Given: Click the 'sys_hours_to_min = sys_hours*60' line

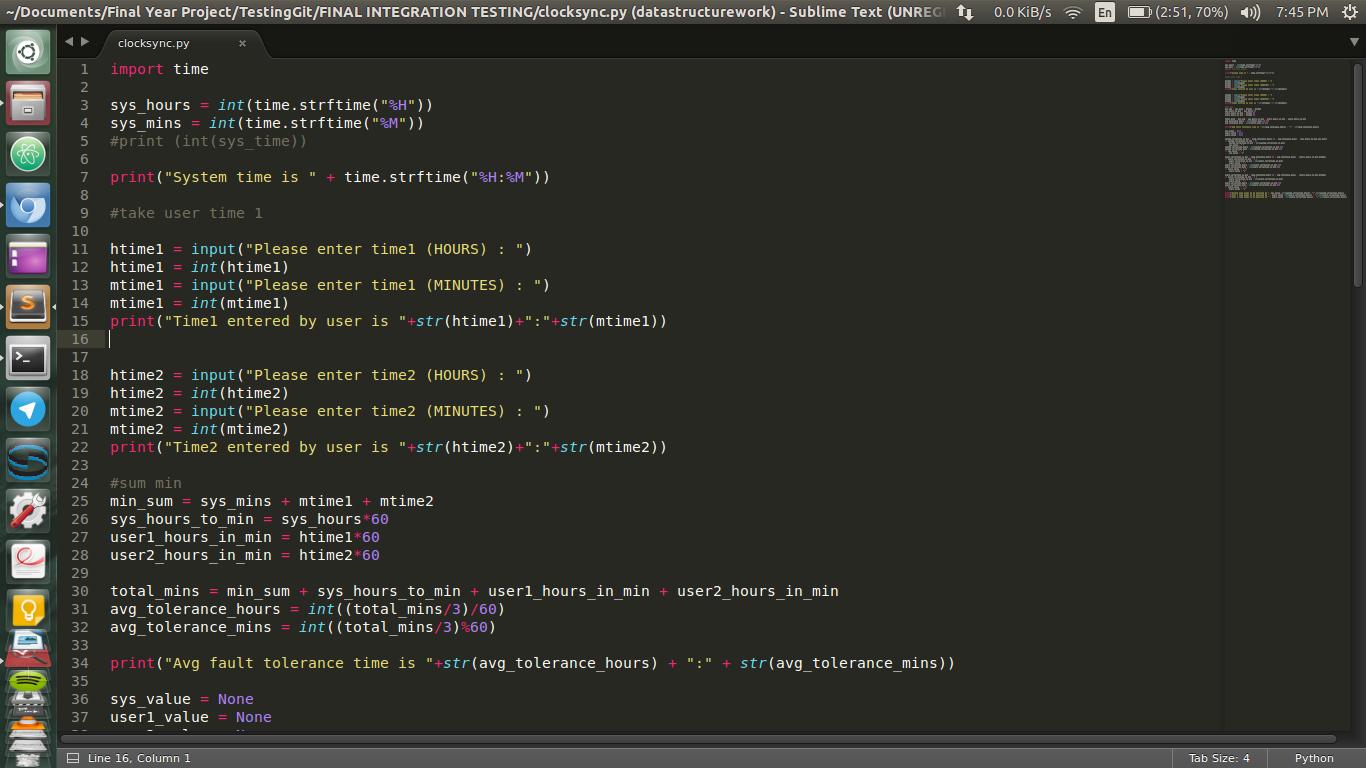Looking at the screenshot, I should 249,519.
